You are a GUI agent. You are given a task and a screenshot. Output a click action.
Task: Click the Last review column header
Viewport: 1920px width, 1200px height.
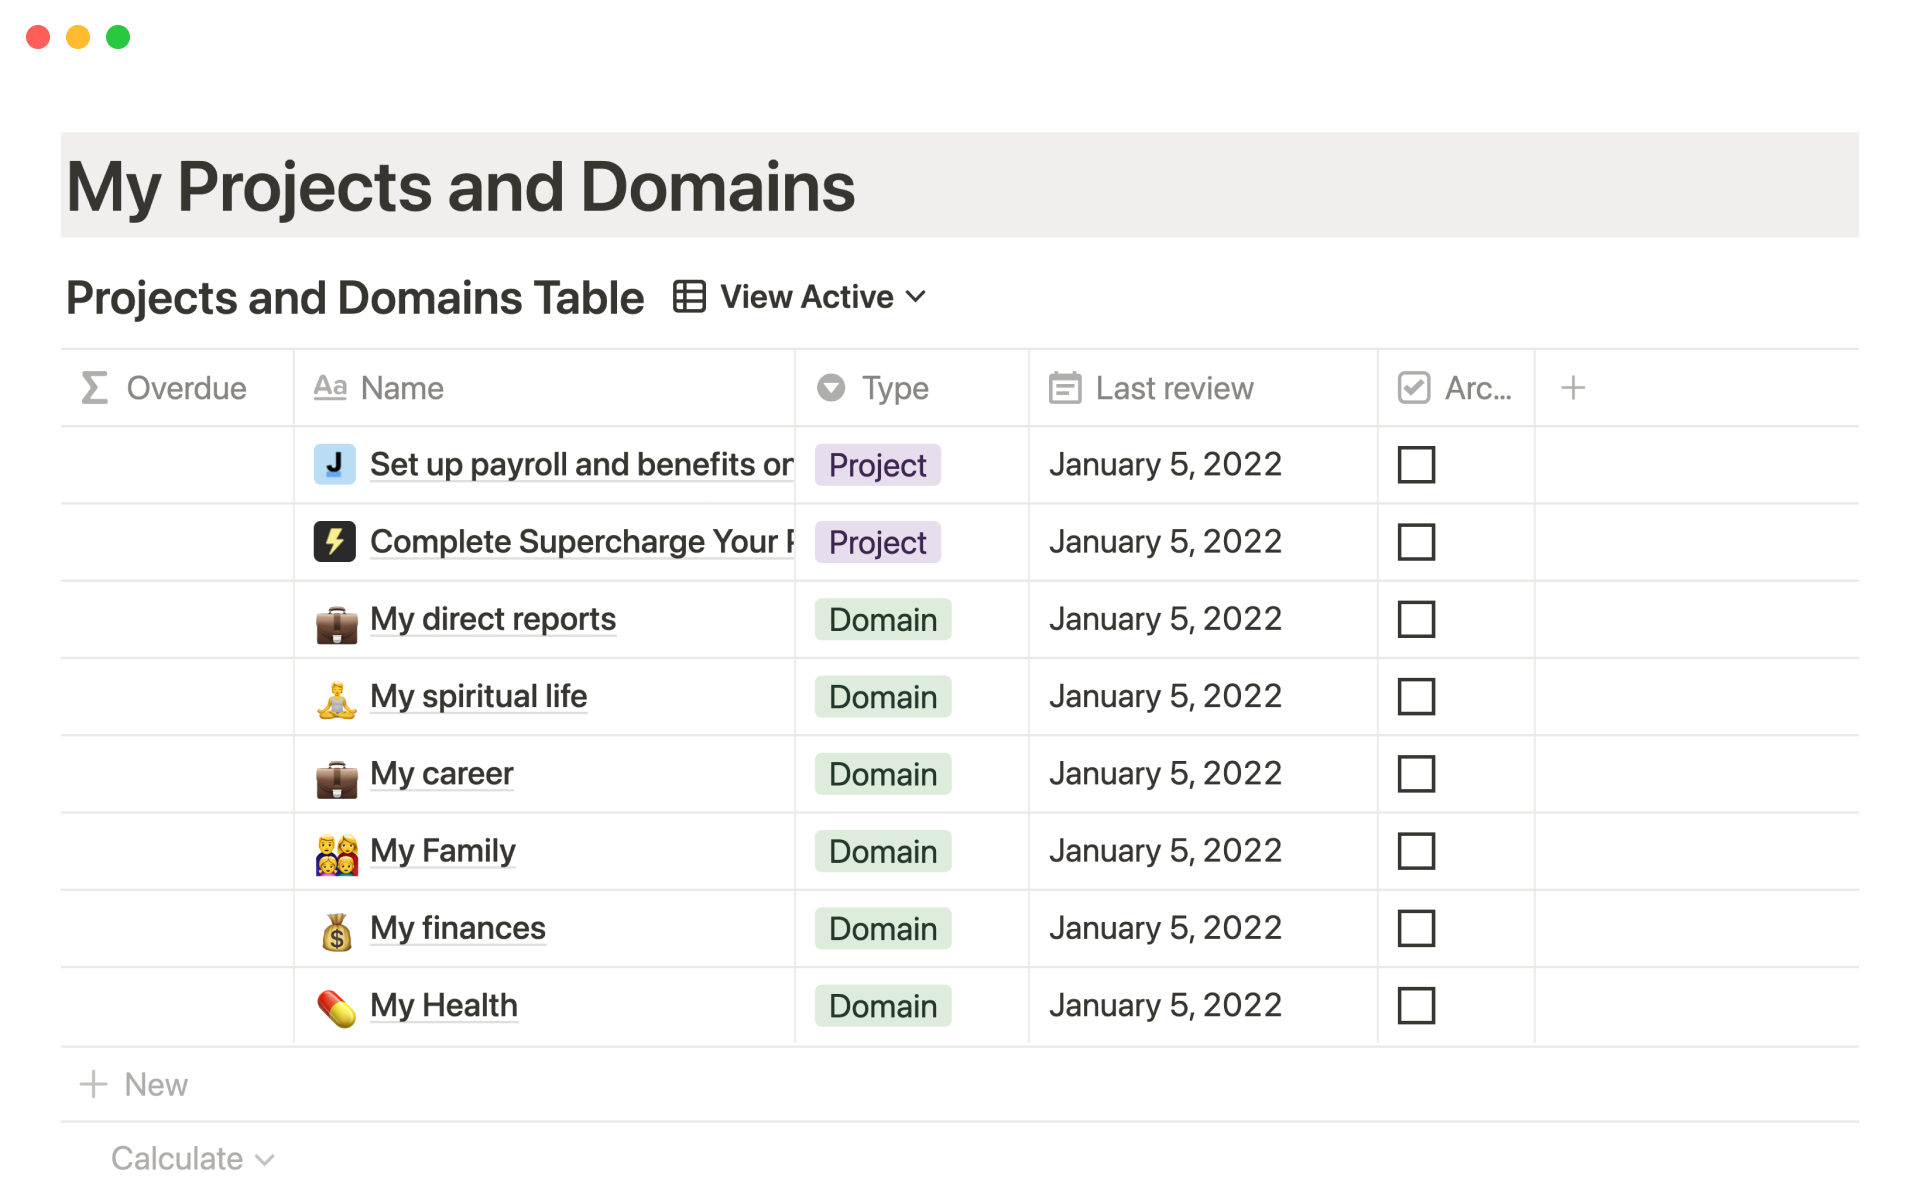[1173, 388]
